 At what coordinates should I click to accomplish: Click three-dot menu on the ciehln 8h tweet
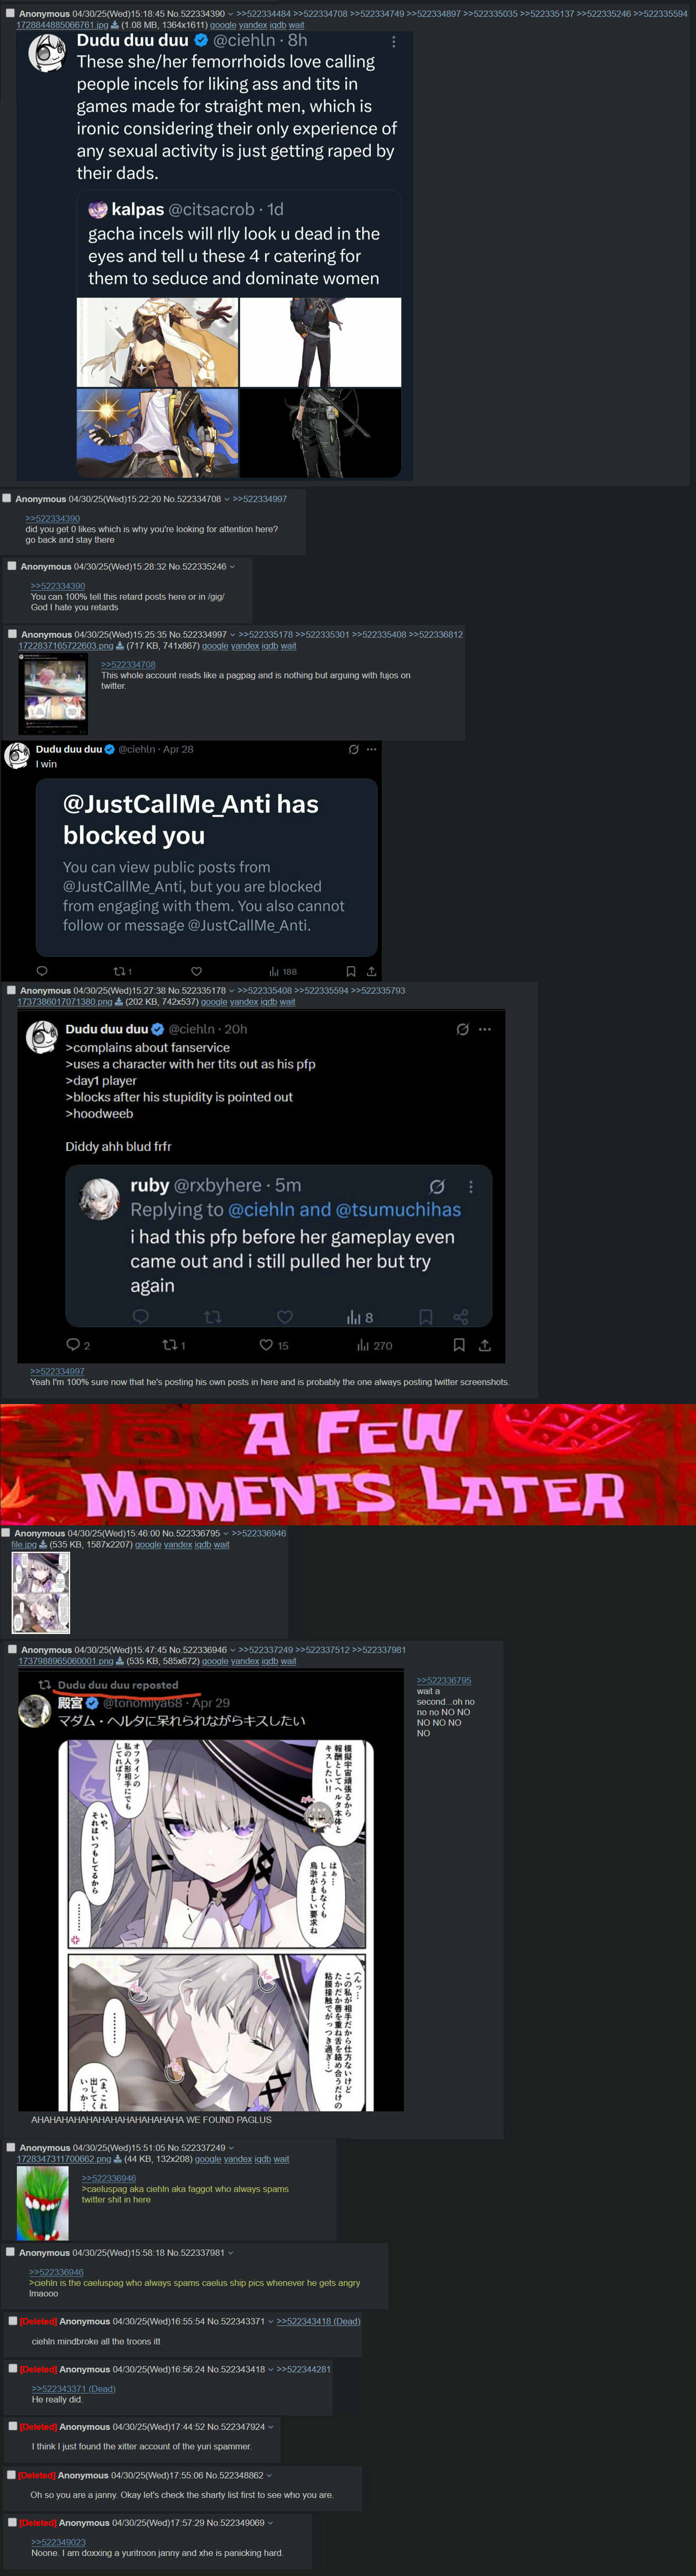pyautogui.click(x=393, y=42)
